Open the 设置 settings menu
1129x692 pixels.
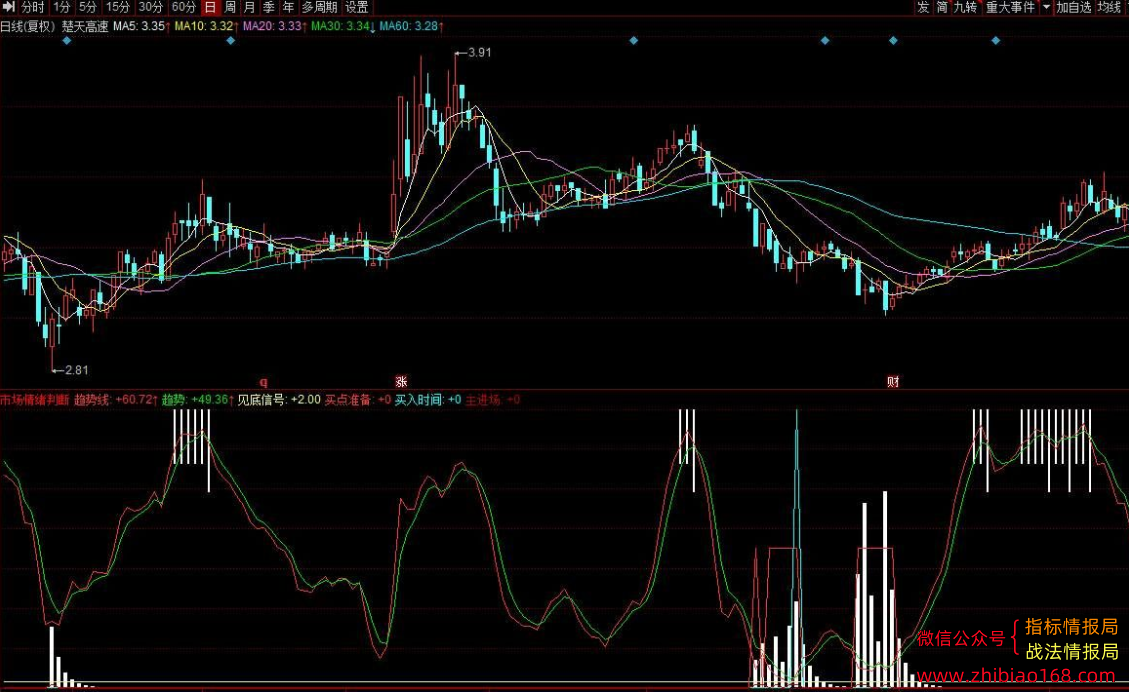pos(356,7)
